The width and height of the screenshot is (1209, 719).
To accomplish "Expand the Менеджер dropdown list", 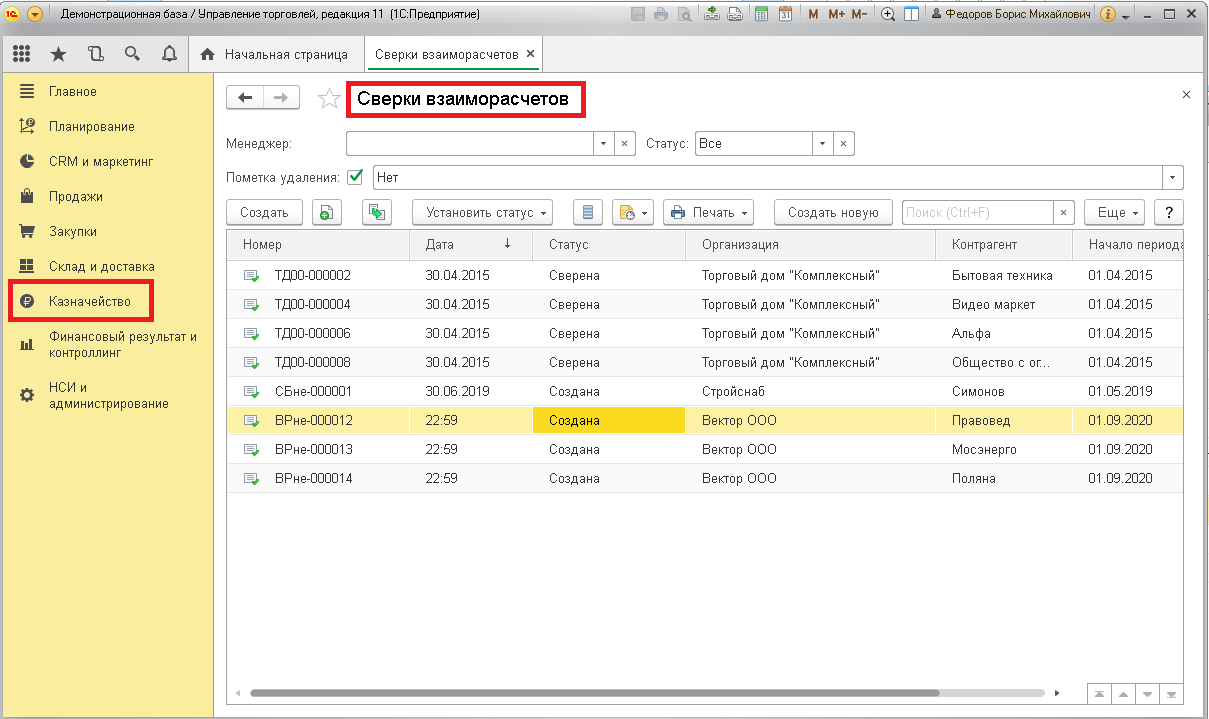I will (x=603, y=144).
